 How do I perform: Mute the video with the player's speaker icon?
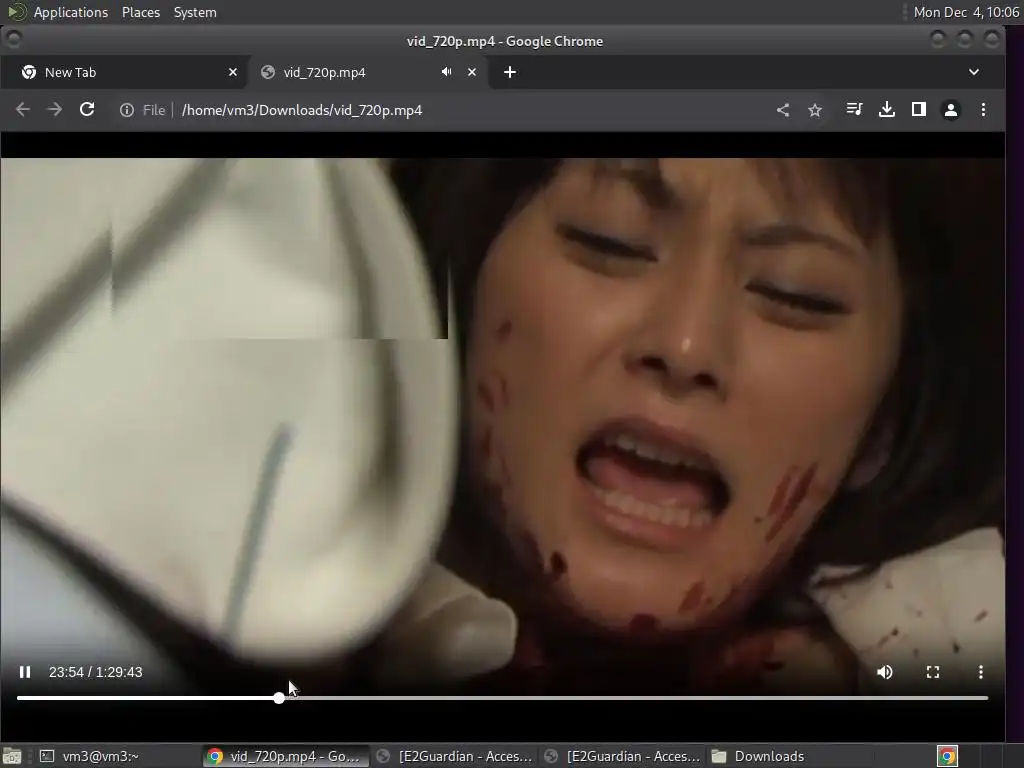tap(885, 672)
